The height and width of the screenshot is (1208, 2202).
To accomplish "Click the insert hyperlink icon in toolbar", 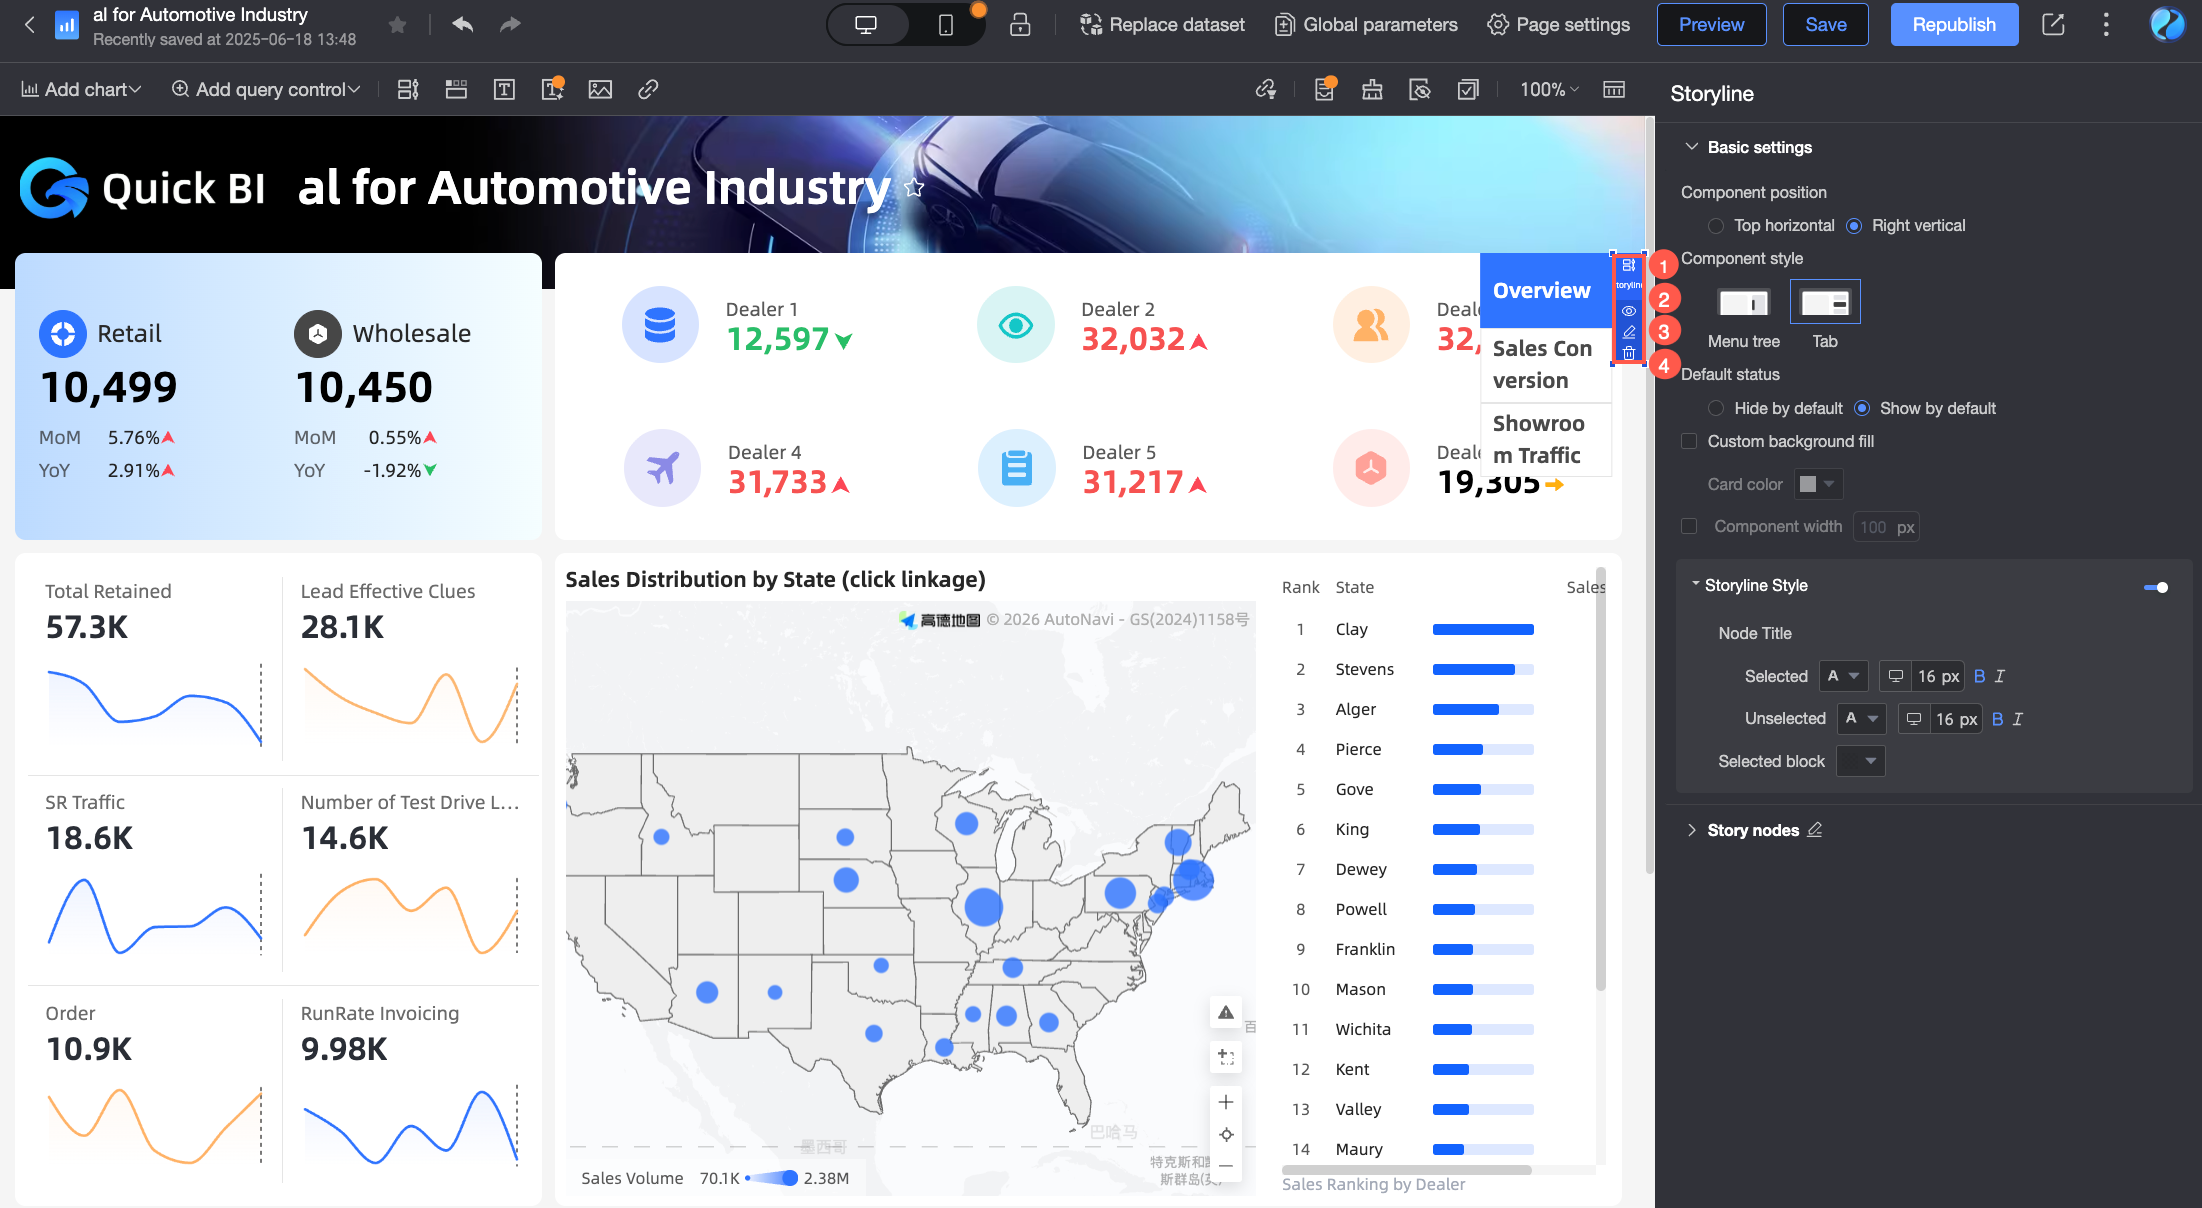I will (648, 90).
